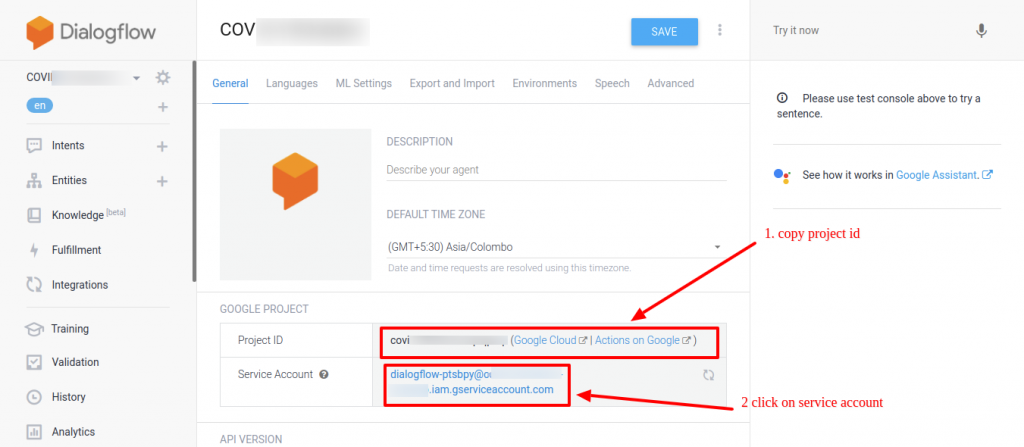Click the Knowledge book icon

[x=34, y=215]
